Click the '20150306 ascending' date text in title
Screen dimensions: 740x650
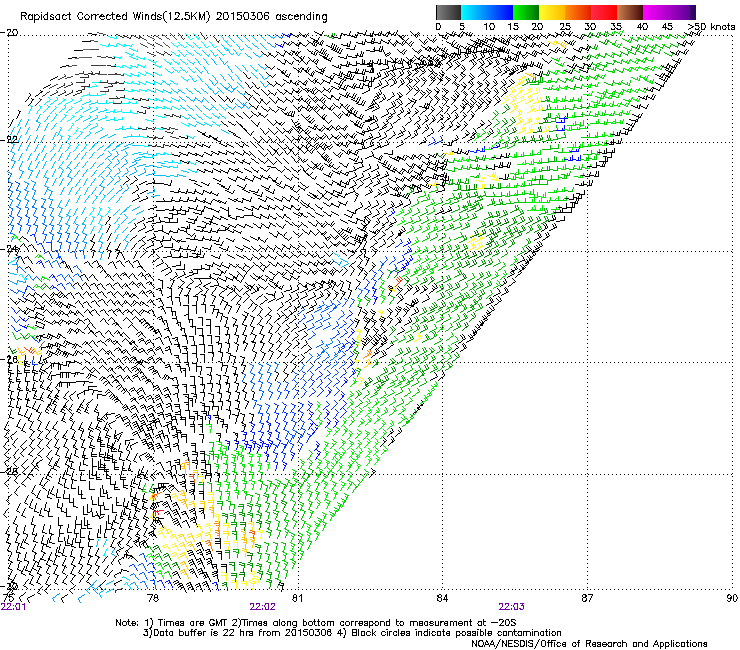[x=271, y=17]
